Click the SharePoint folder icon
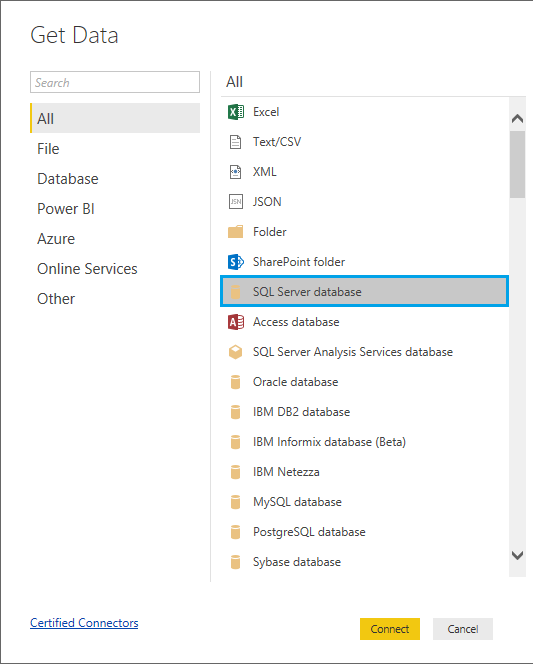The width and height of the screenshot is (533, 665). 236,262
